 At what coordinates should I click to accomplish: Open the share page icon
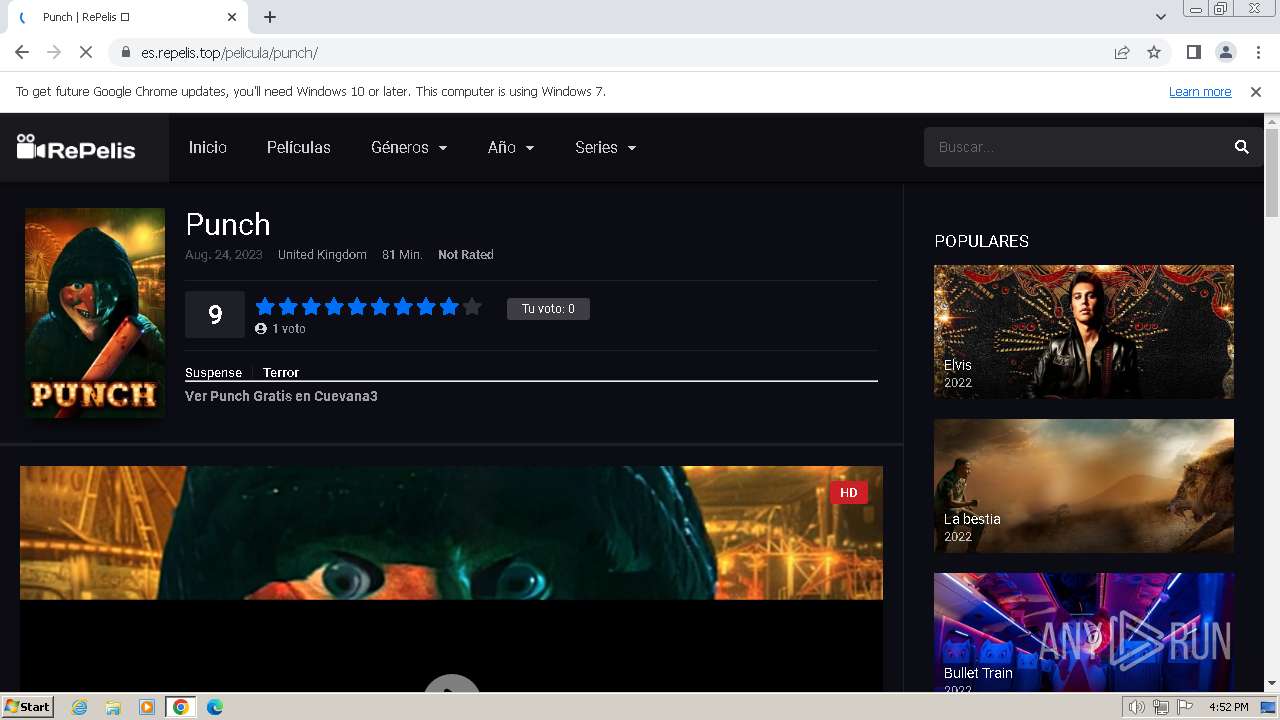click(x=1122, y=52)
